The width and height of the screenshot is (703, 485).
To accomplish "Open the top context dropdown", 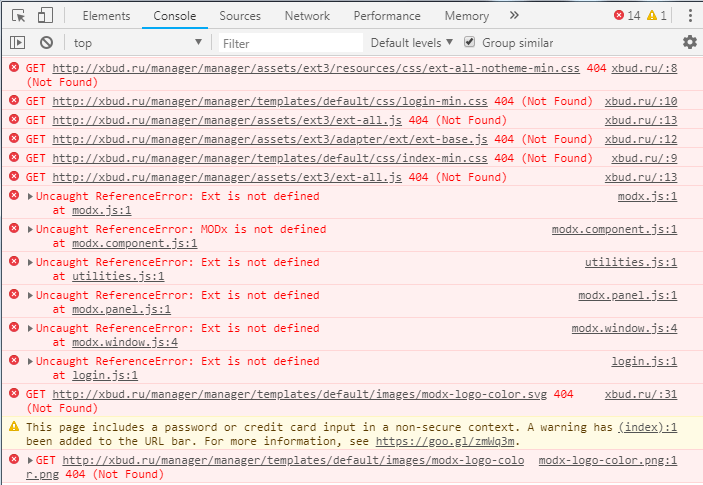I will (137, 43).
